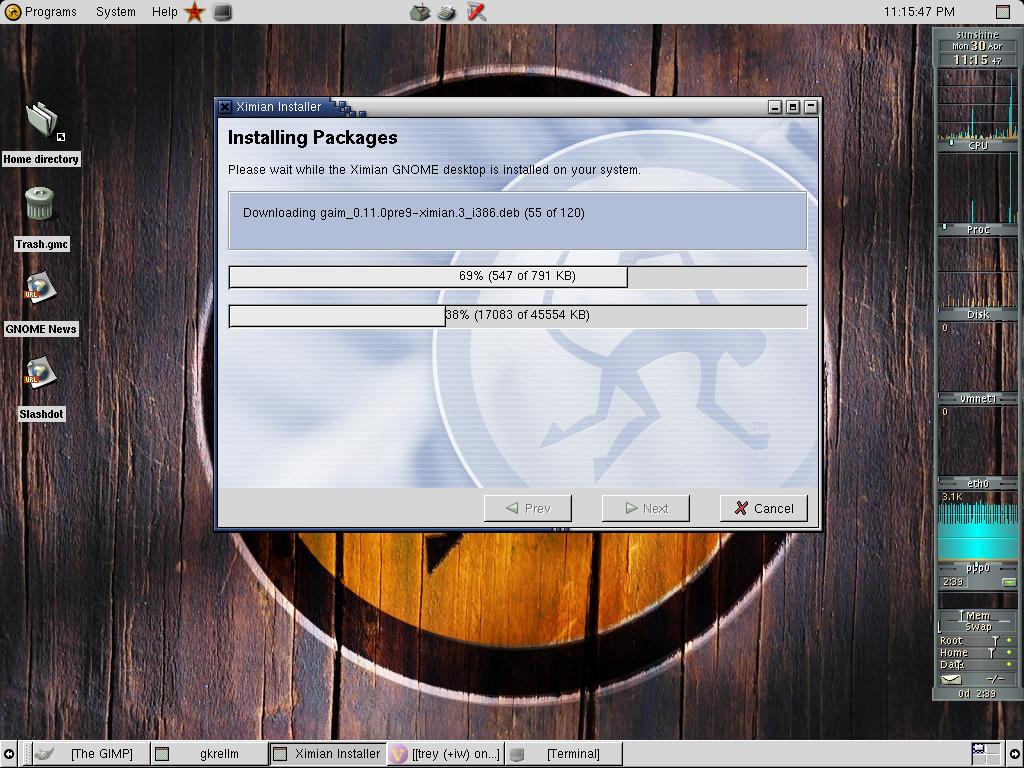
Task: Click the purple V icon in the taskbar
Action: pyautogui.click(x=398, y=754)
